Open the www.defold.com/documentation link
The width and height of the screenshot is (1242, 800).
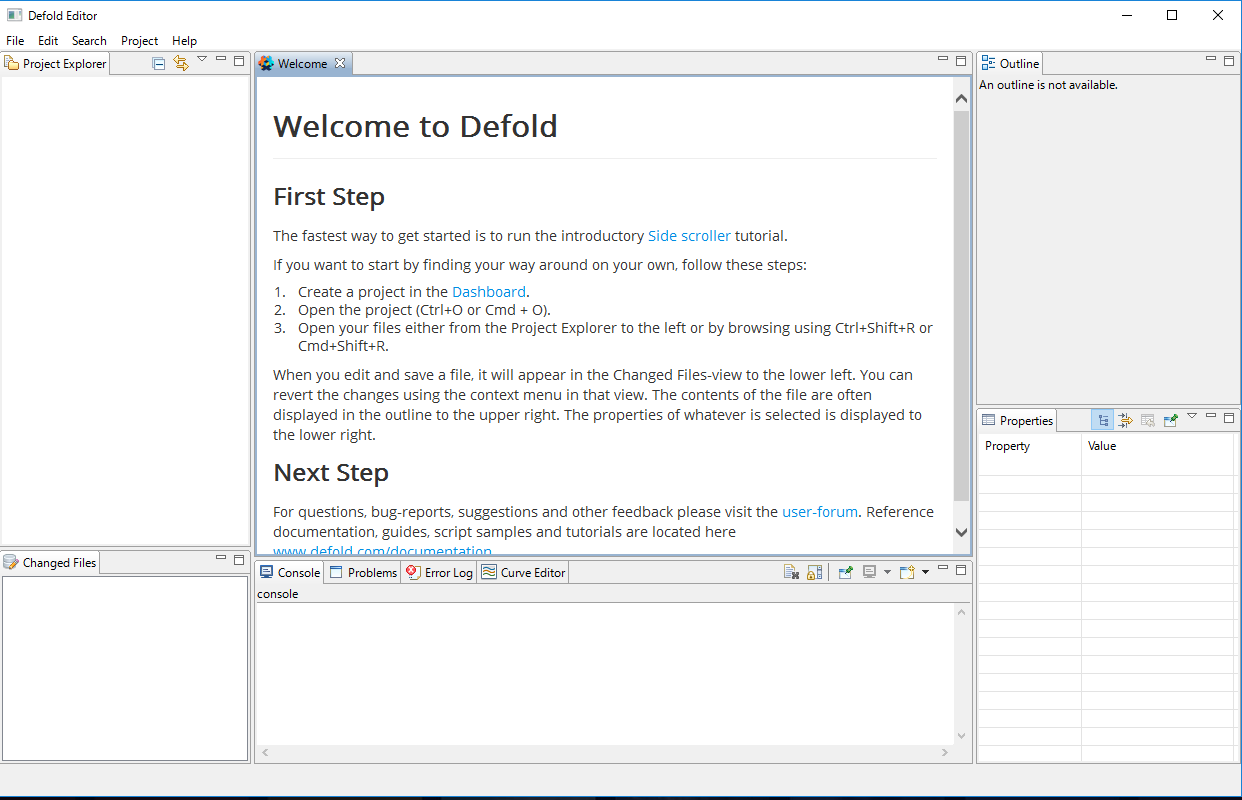[382, 551]
